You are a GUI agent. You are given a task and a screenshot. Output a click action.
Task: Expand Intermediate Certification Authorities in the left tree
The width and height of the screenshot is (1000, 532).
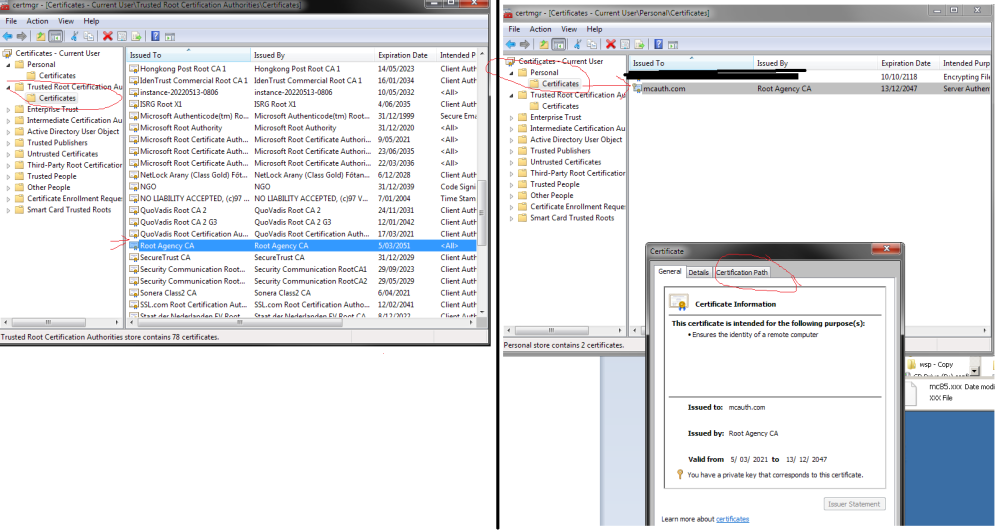(x=8, y=120)
